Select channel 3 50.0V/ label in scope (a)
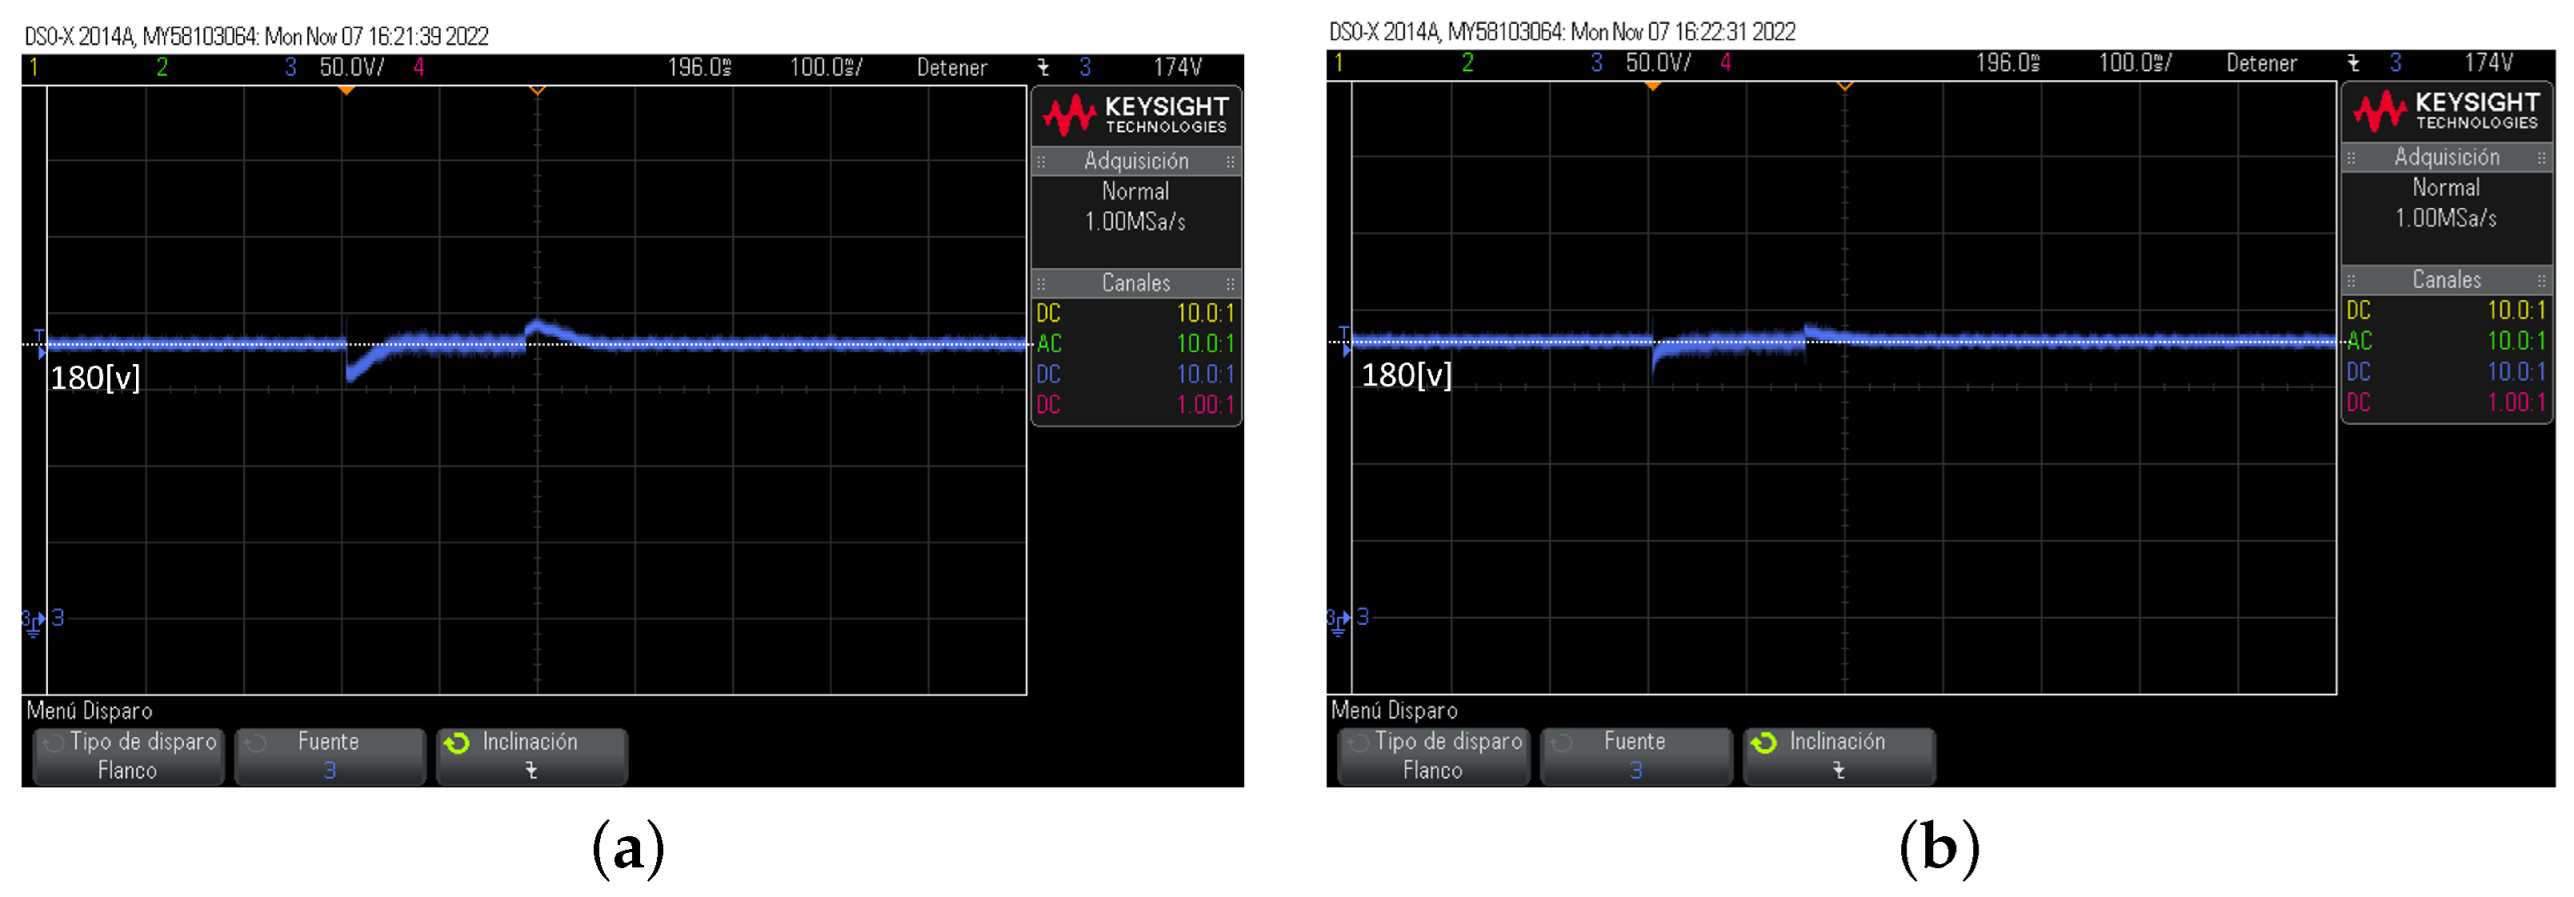 click(x=335, y=68)
